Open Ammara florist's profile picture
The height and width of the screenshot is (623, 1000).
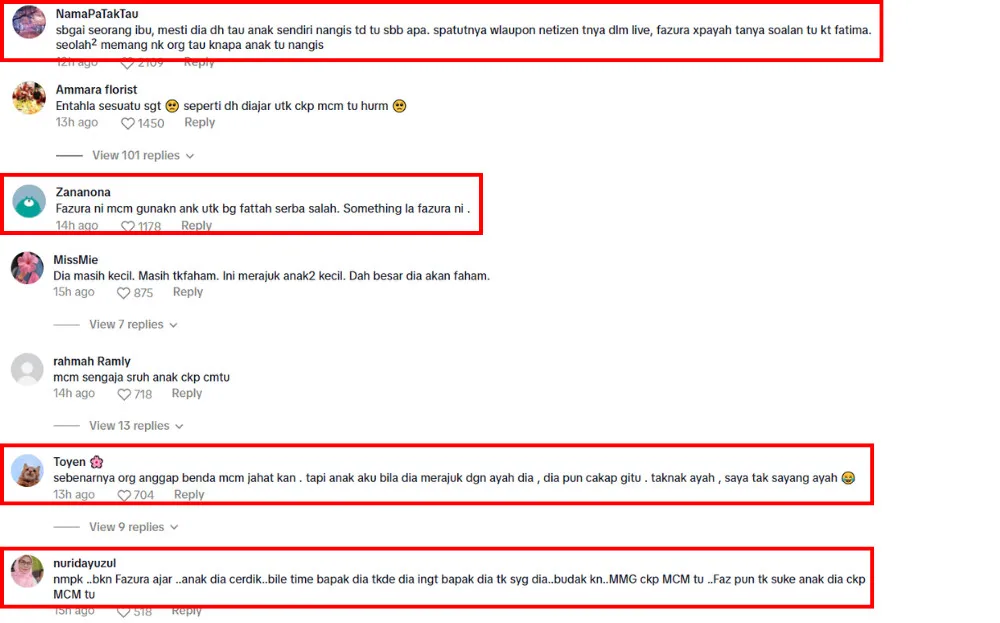[x=29, y=98]
